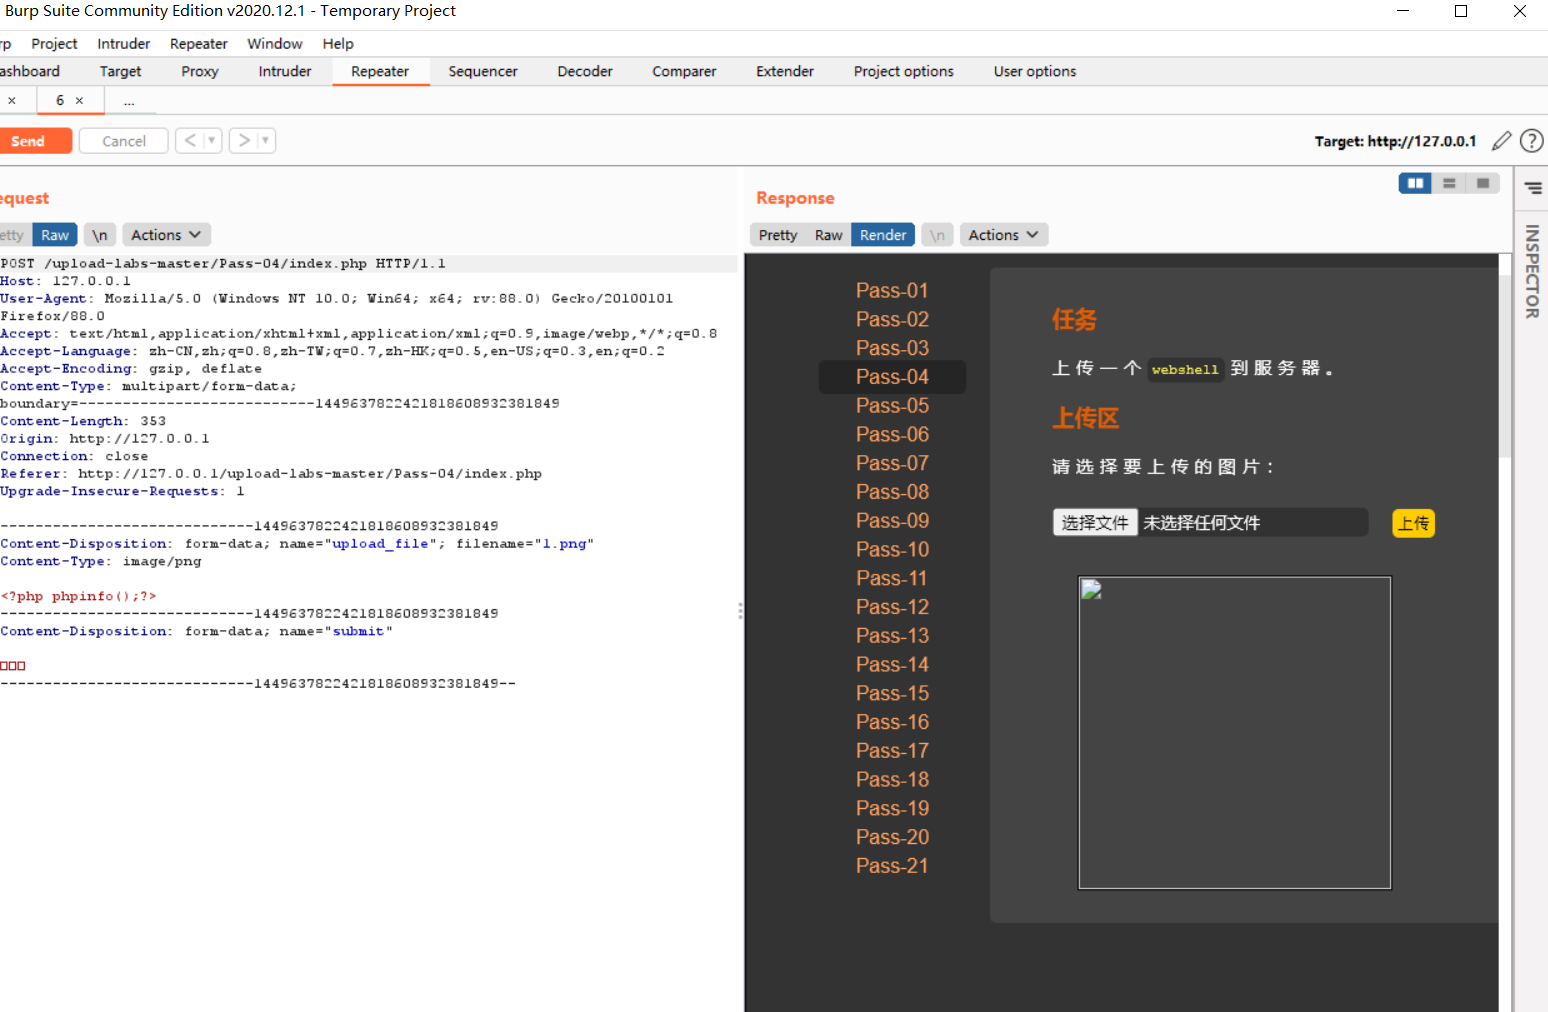Click the Pass-16 link
Screen dimensions: 1548x1012
click(x=892, y=722)
